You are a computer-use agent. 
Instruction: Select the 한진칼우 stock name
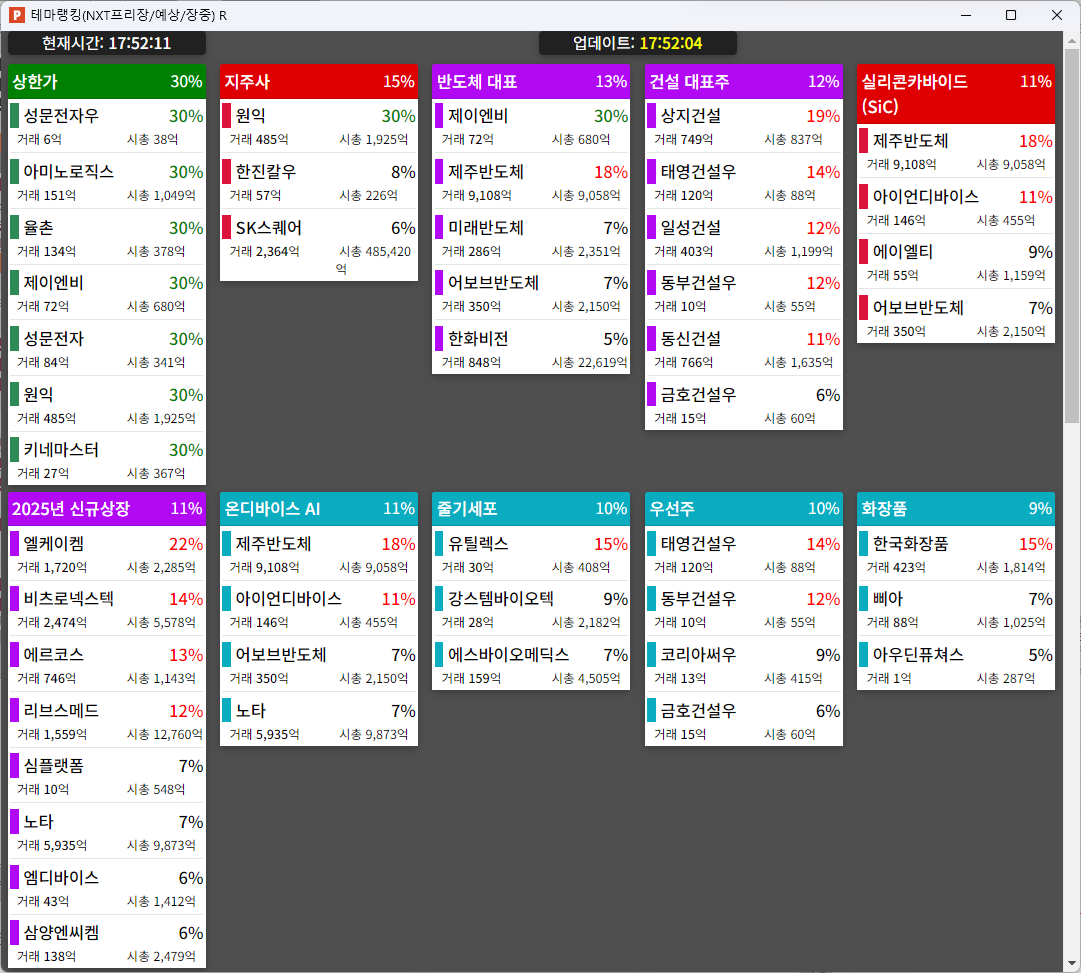266,172
